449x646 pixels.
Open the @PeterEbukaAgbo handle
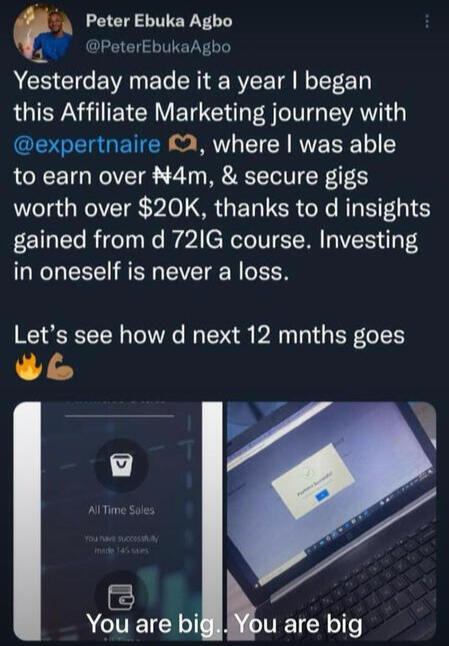click(158, 47)
